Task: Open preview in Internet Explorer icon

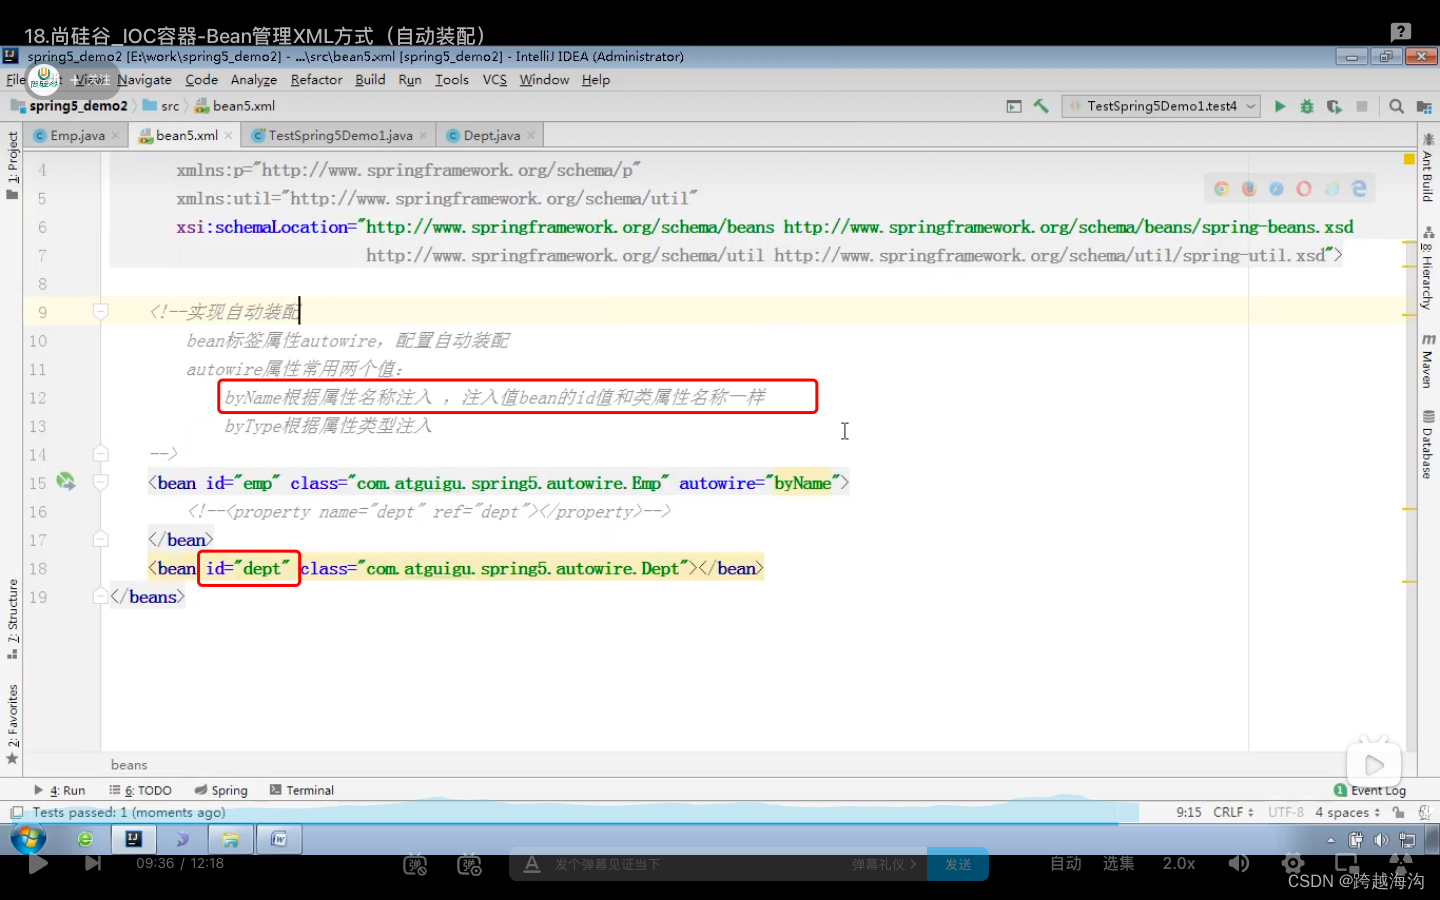Action: pos(1331,188)
